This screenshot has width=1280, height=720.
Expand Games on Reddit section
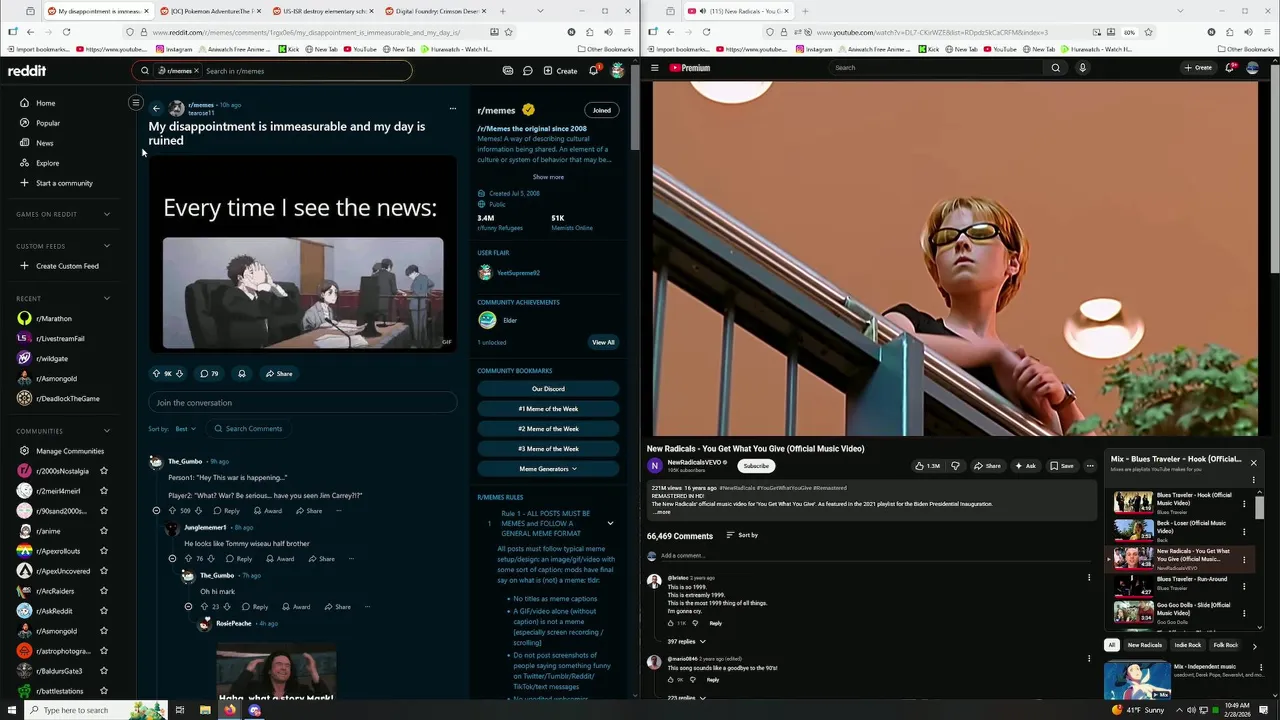coord(107,214)
